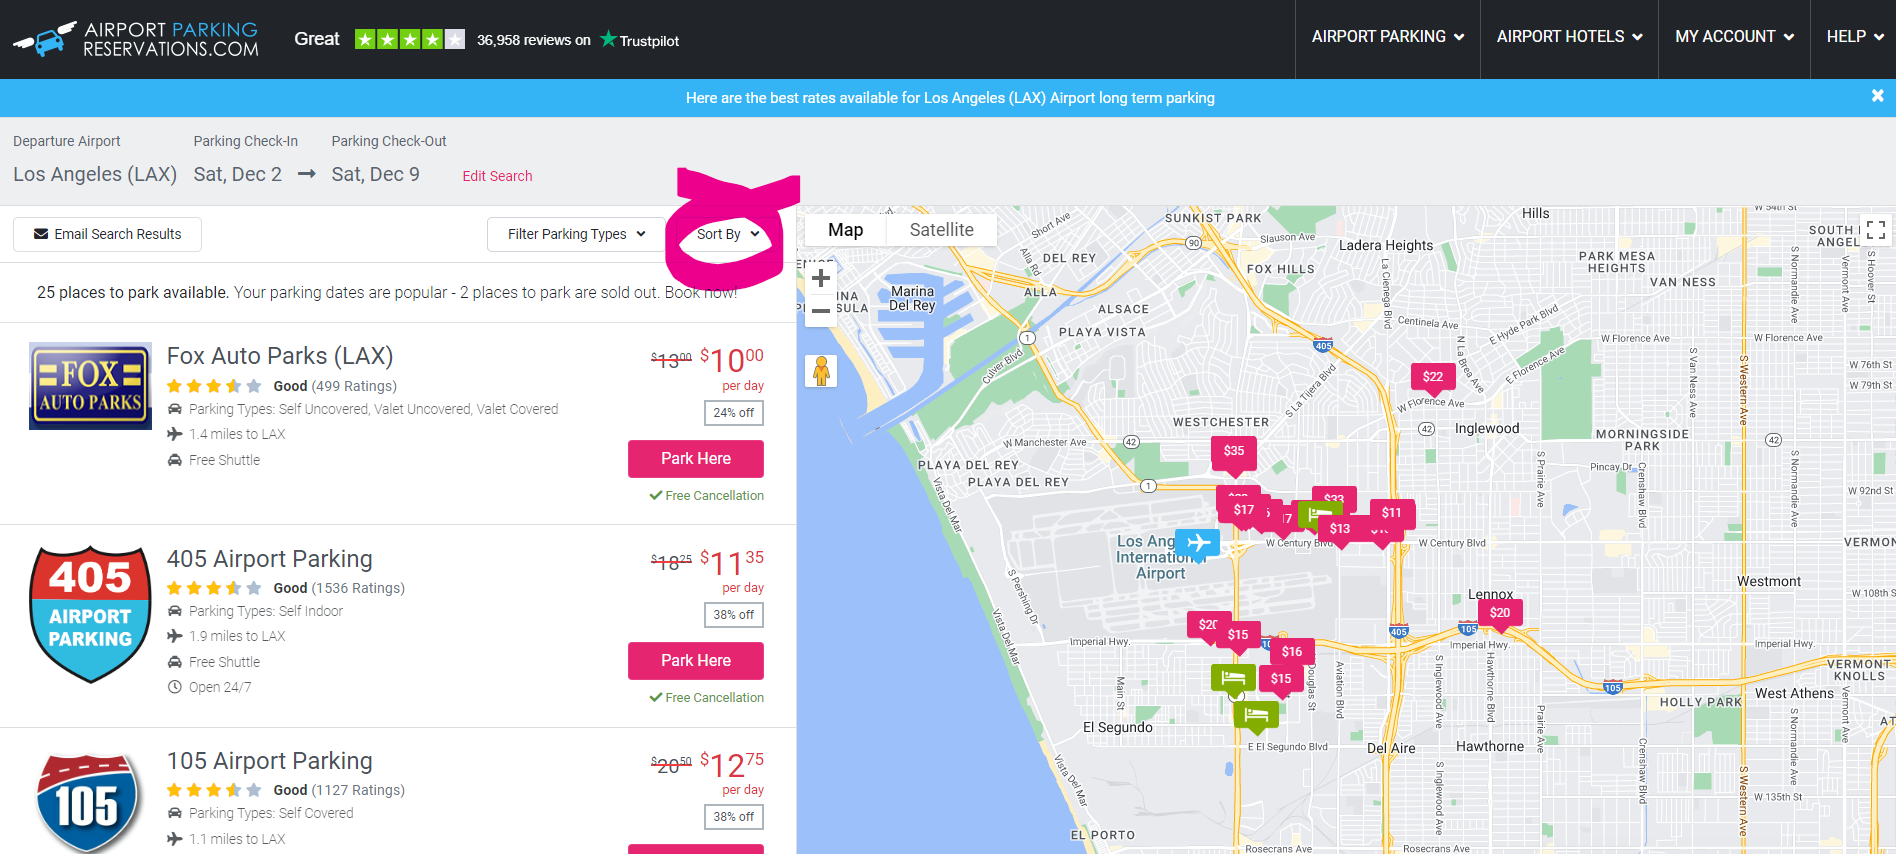Click 405 Airport Parking 1536 Ratings text
The width and height of the screenshot is (1896, 854).
(x=358, y=588)
